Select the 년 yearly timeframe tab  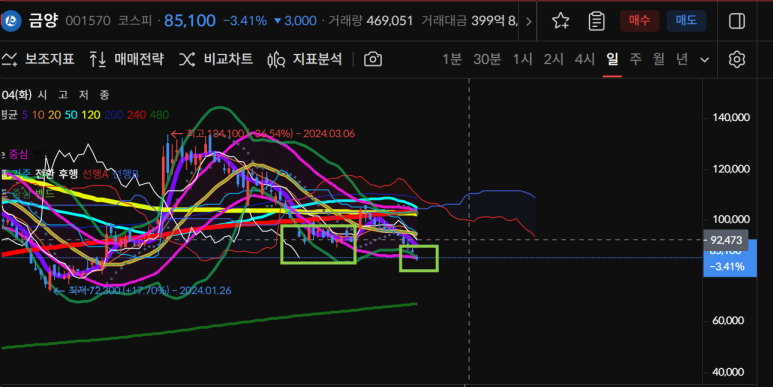(682, 60)
